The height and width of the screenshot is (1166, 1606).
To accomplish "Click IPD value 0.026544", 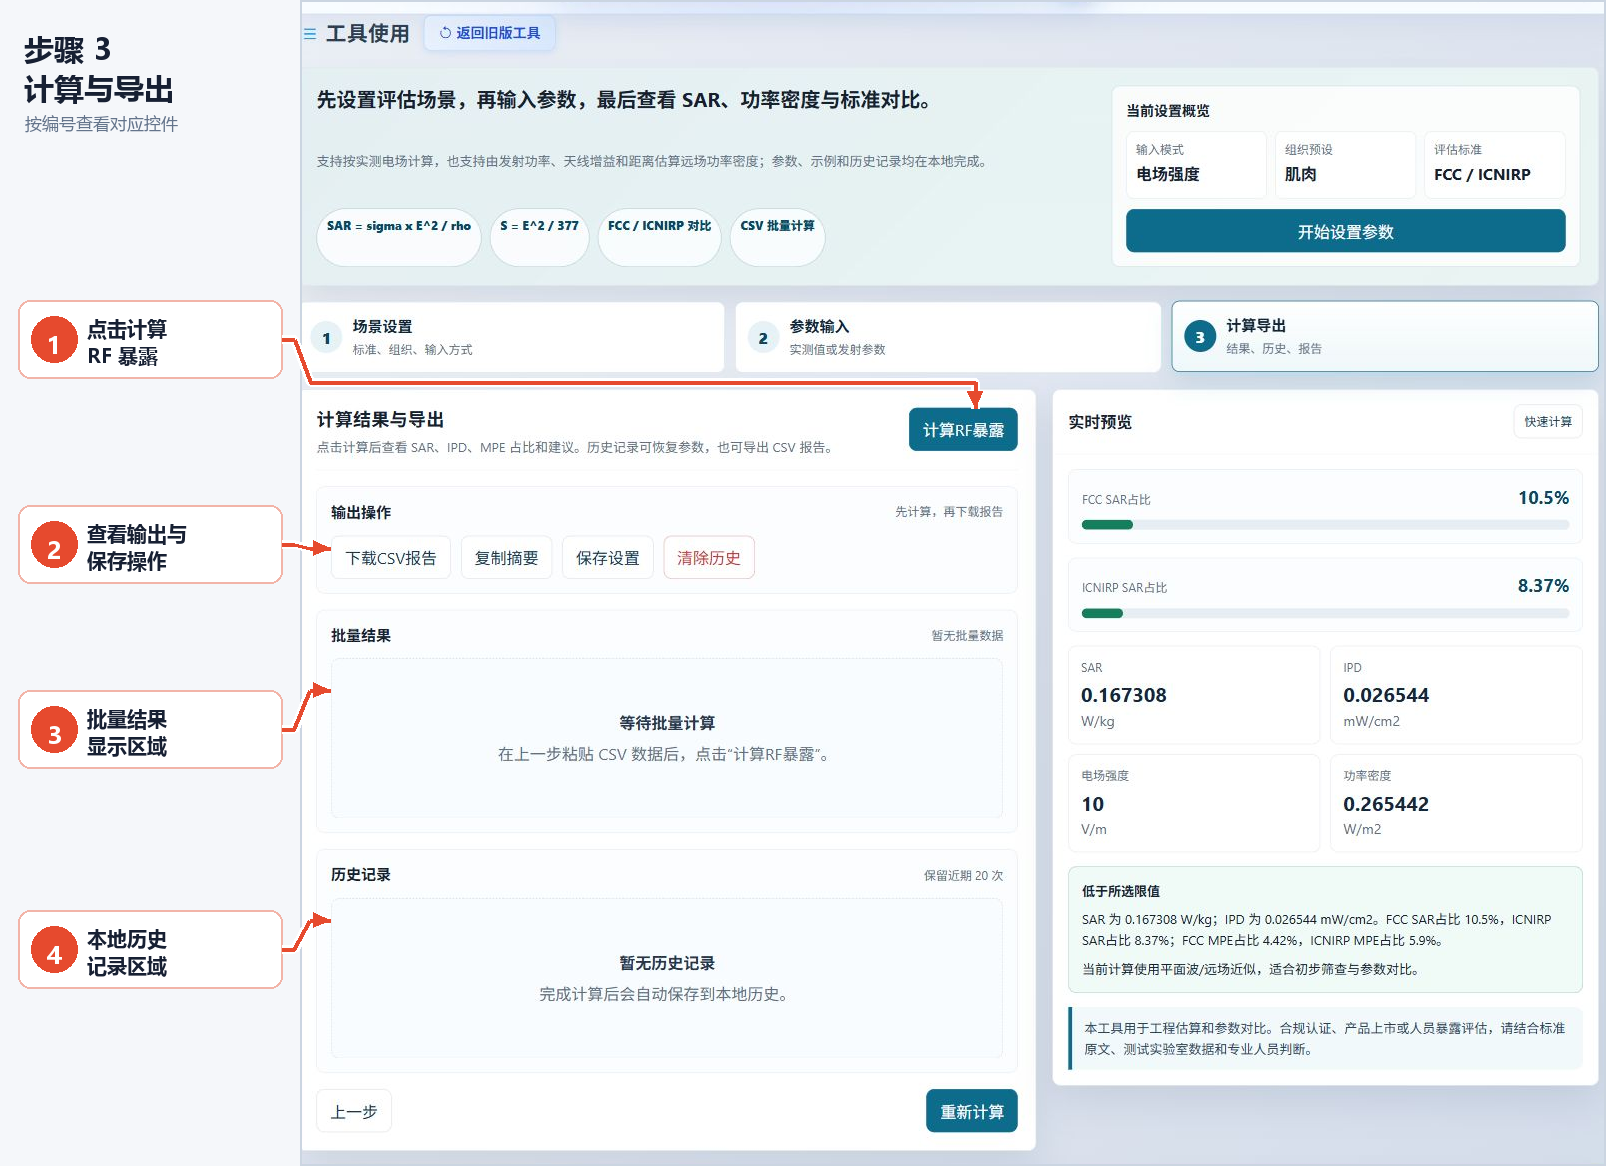I will tap(1386, 695).
